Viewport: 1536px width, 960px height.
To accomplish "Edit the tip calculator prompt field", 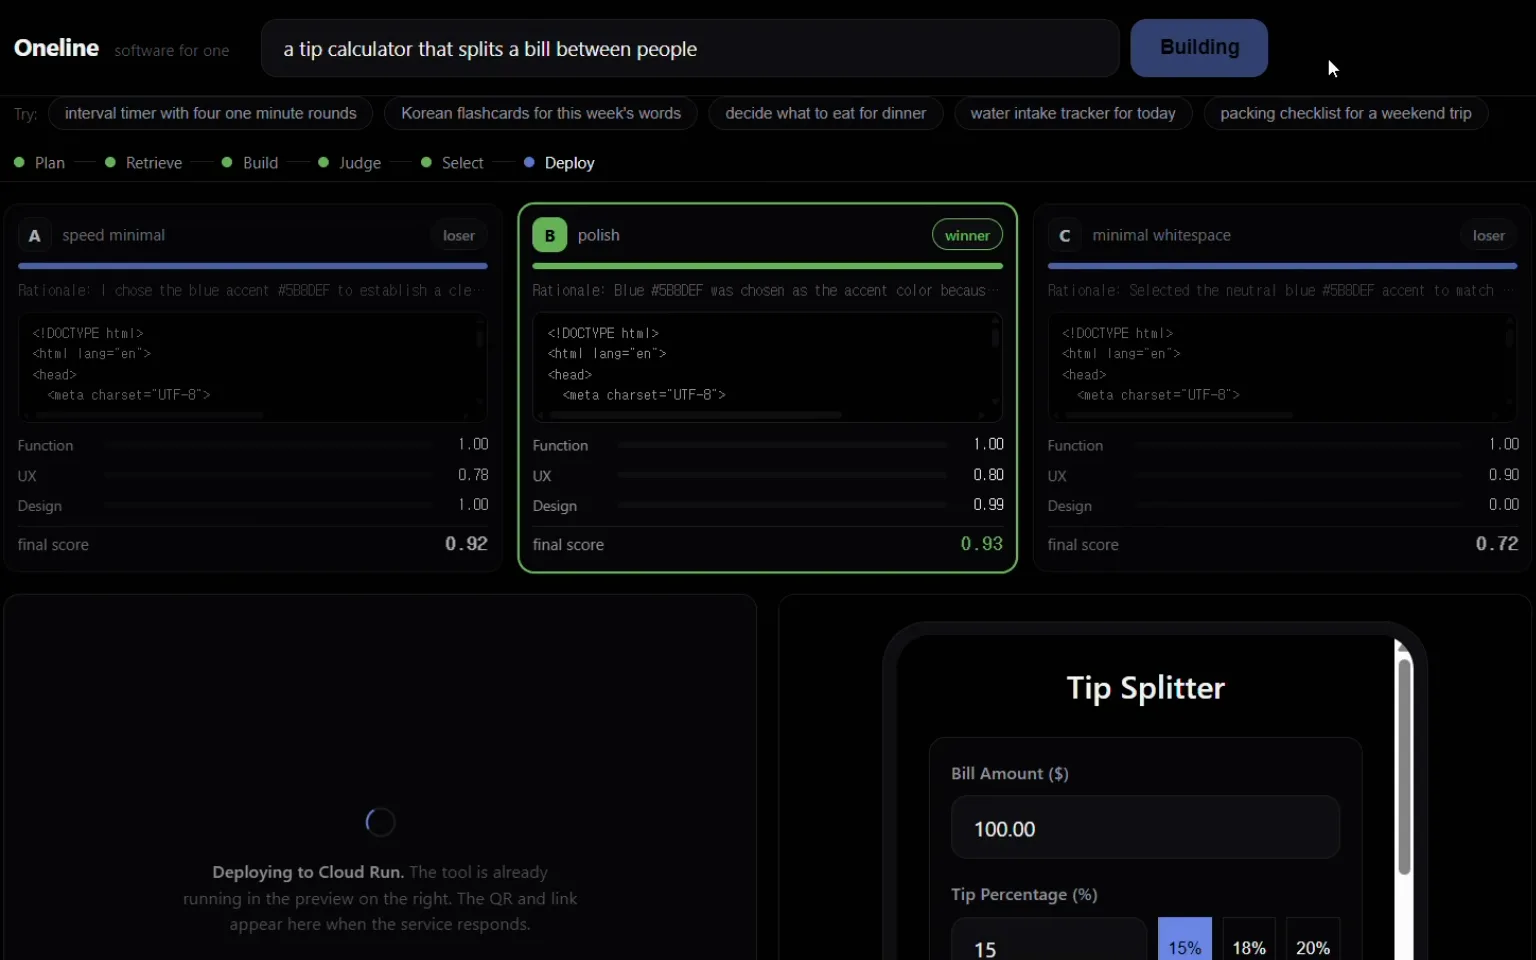I will 690,48.
